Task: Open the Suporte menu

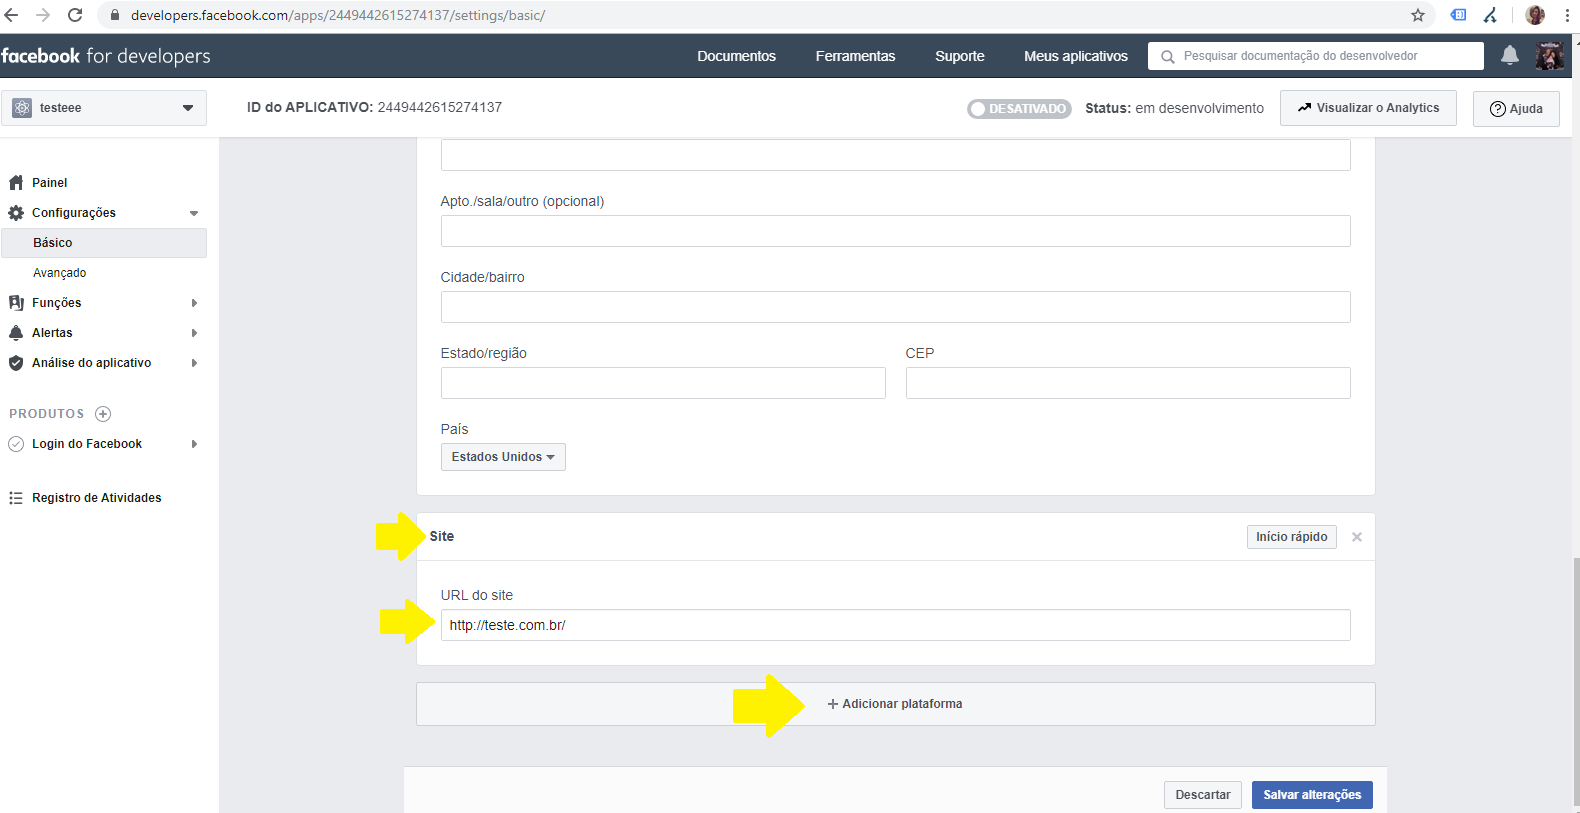Action: pos(960,56)
